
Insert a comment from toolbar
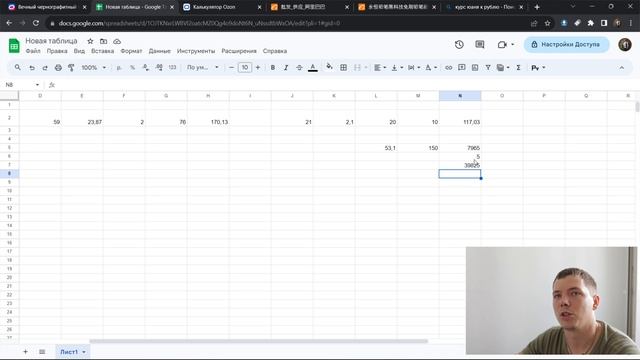click(x=462, y=68)
